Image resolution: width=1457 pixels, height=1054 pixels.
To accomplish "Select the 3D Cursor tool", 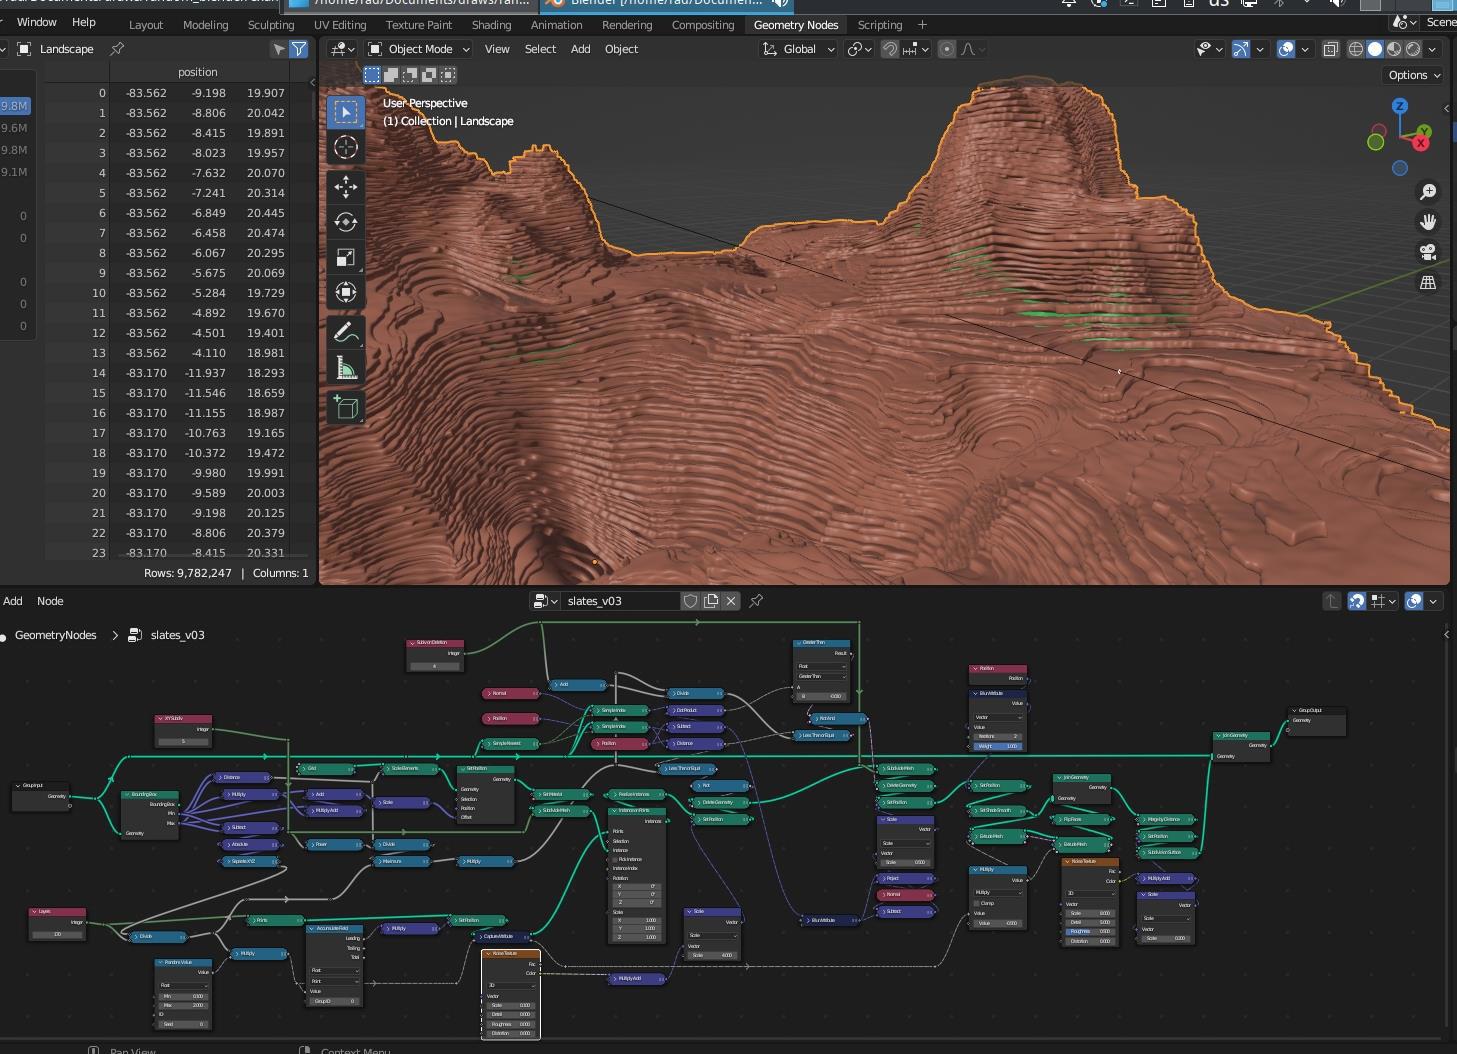I will [x=346, y=148].
